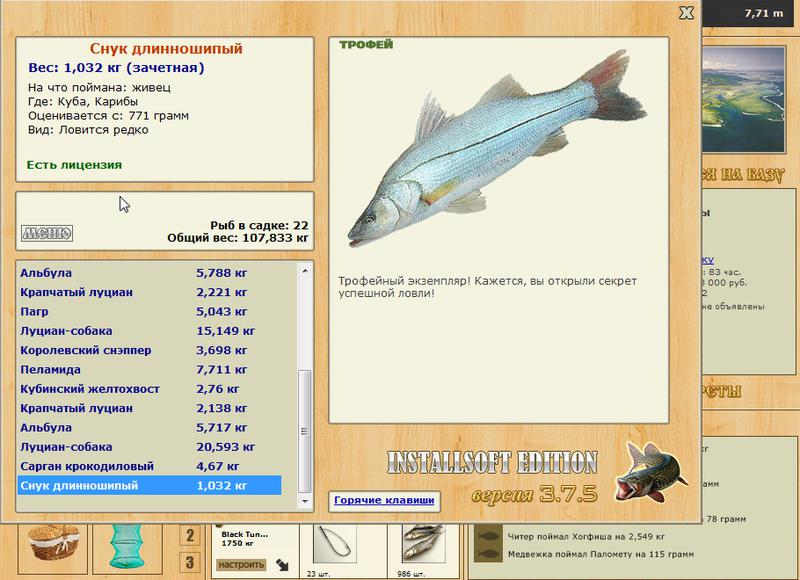
Task: Click the Рыб в садке: 22 text
Action: point(259,225)
